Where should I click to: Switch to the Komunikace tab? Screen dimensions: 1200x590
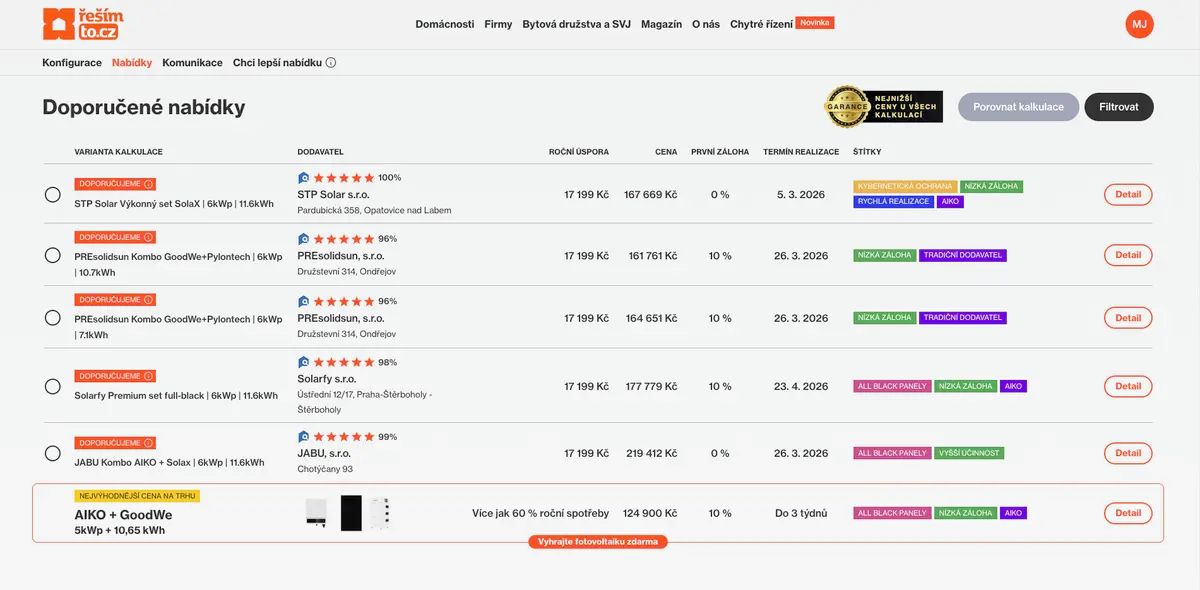192,63
